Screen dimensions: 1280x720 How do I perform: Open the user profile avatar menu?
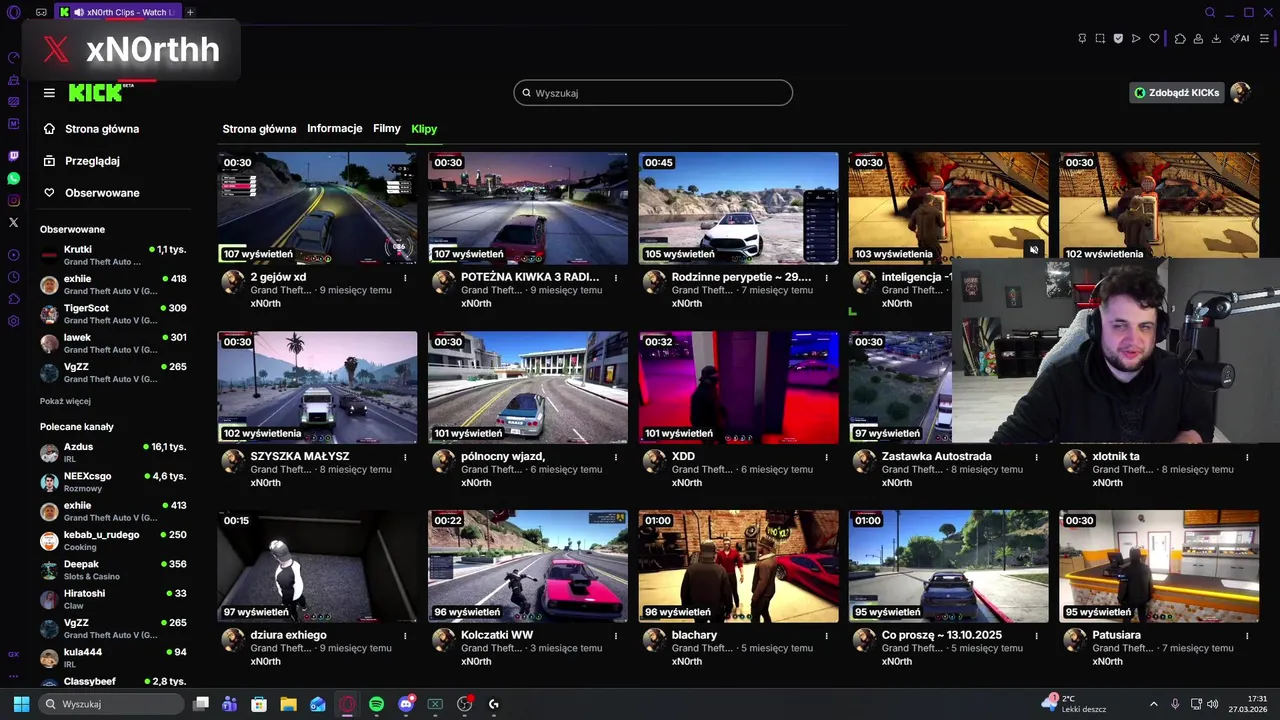(x=1241, y=93)
